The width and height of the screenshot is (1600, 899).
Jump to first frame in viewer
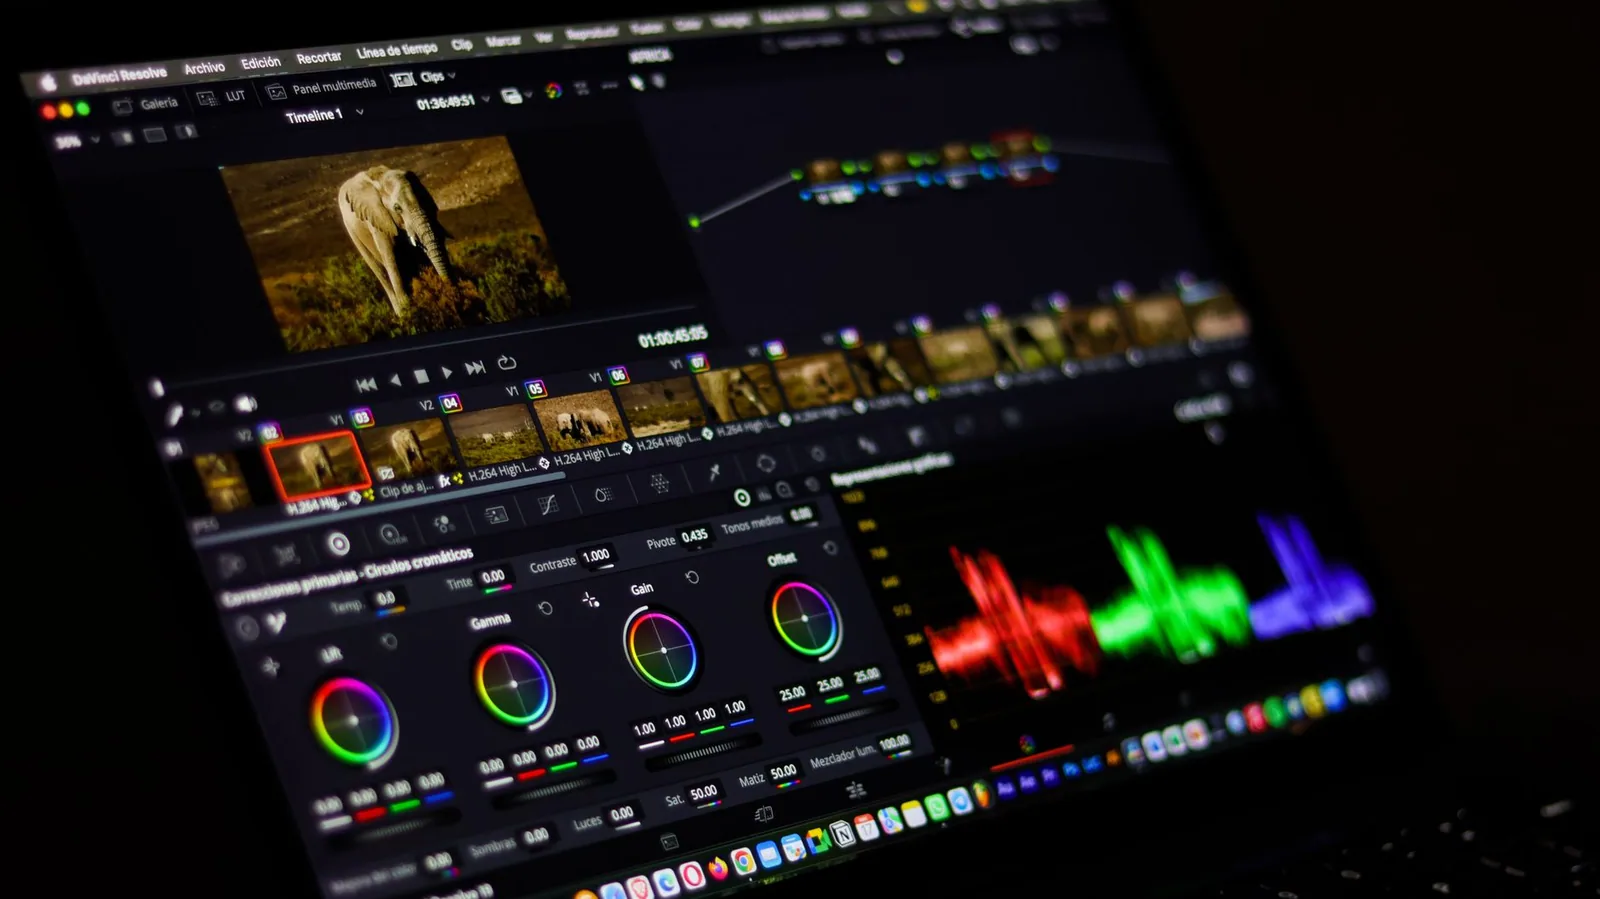coord(366,384)
